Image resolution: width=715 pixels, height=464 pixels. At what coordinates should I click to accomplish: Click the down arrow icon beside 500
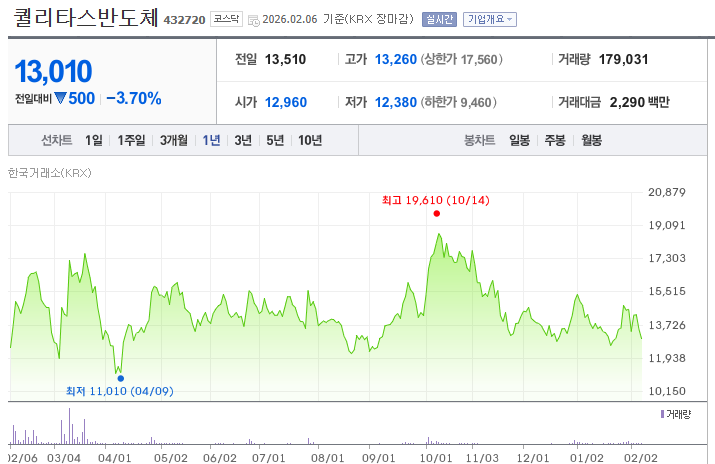pyautogui.click(x=60, y=98)
